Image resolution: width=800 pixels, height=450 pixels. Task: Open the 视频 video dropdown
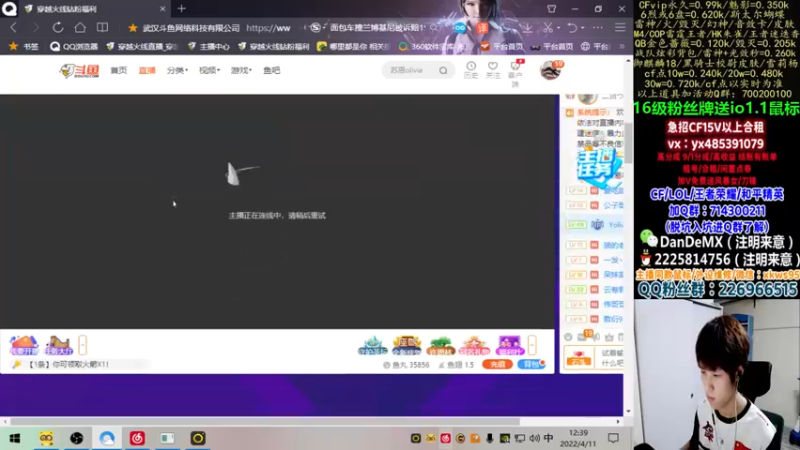210,70
